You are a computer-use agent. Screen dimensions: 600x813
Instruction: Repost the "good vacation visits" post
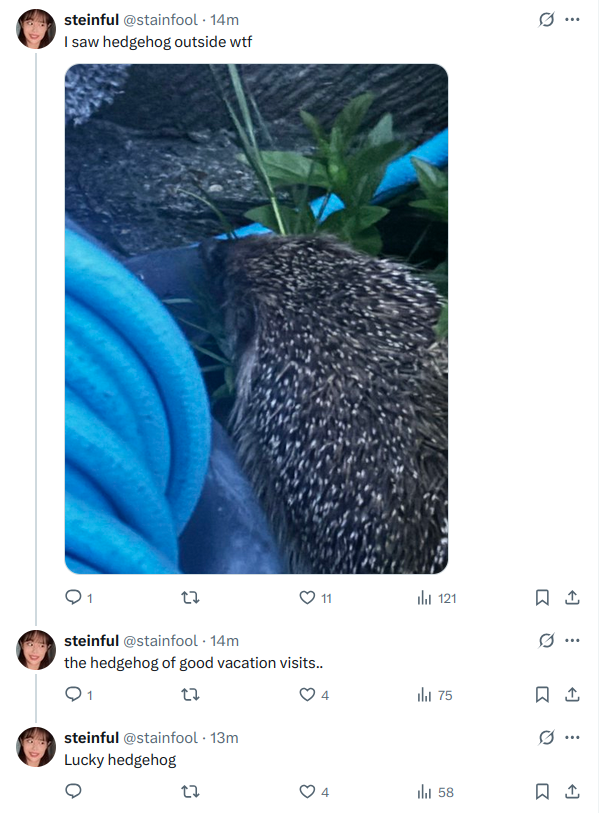click(x=190, y=694)
